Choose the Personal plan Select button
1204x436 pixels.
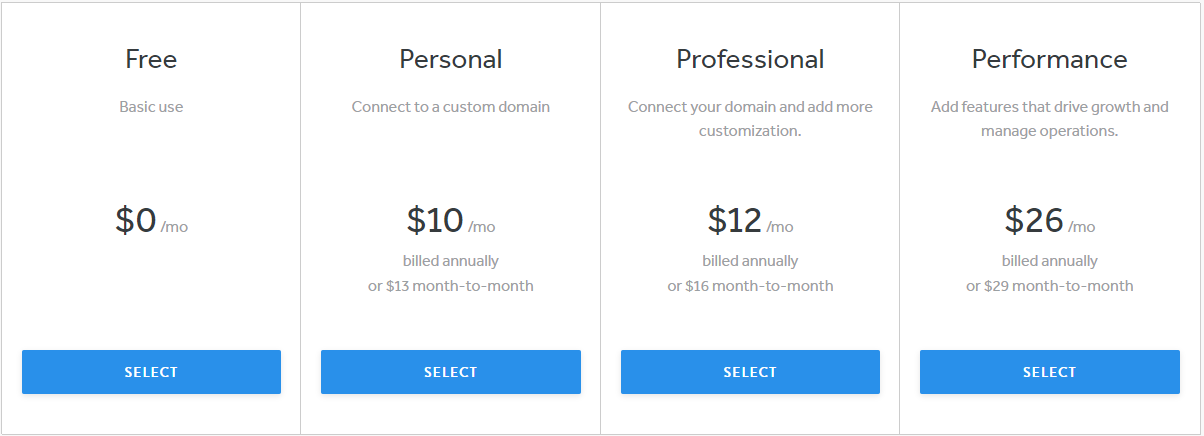click(450, 372)
